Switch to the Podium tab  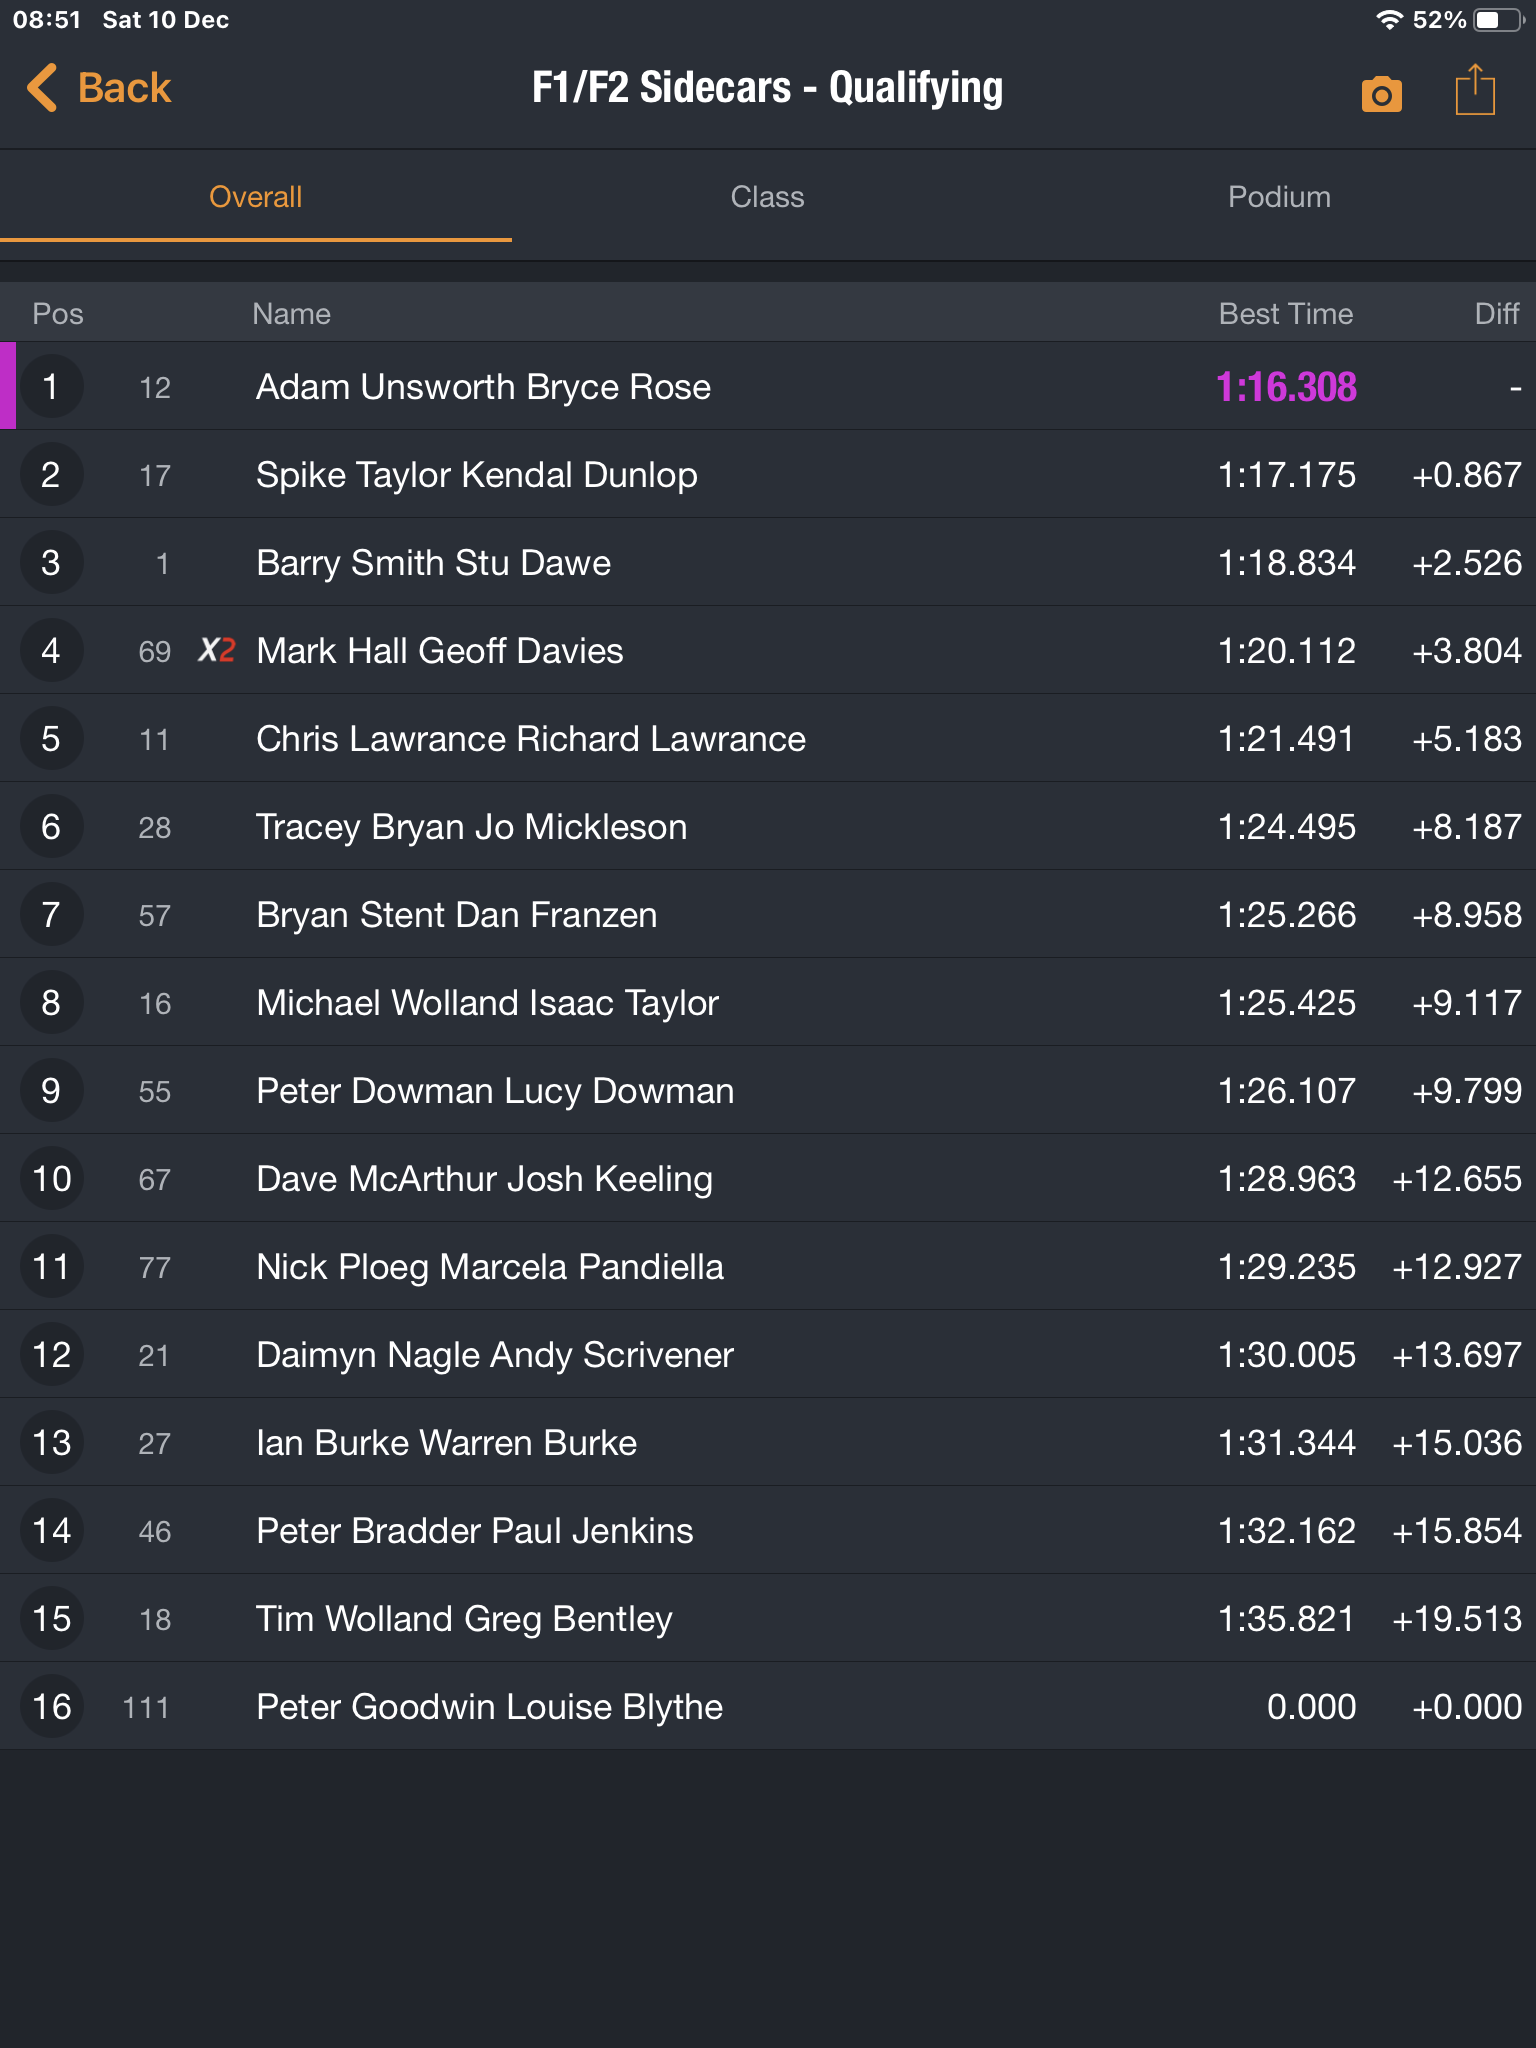tap(1279, 197)
